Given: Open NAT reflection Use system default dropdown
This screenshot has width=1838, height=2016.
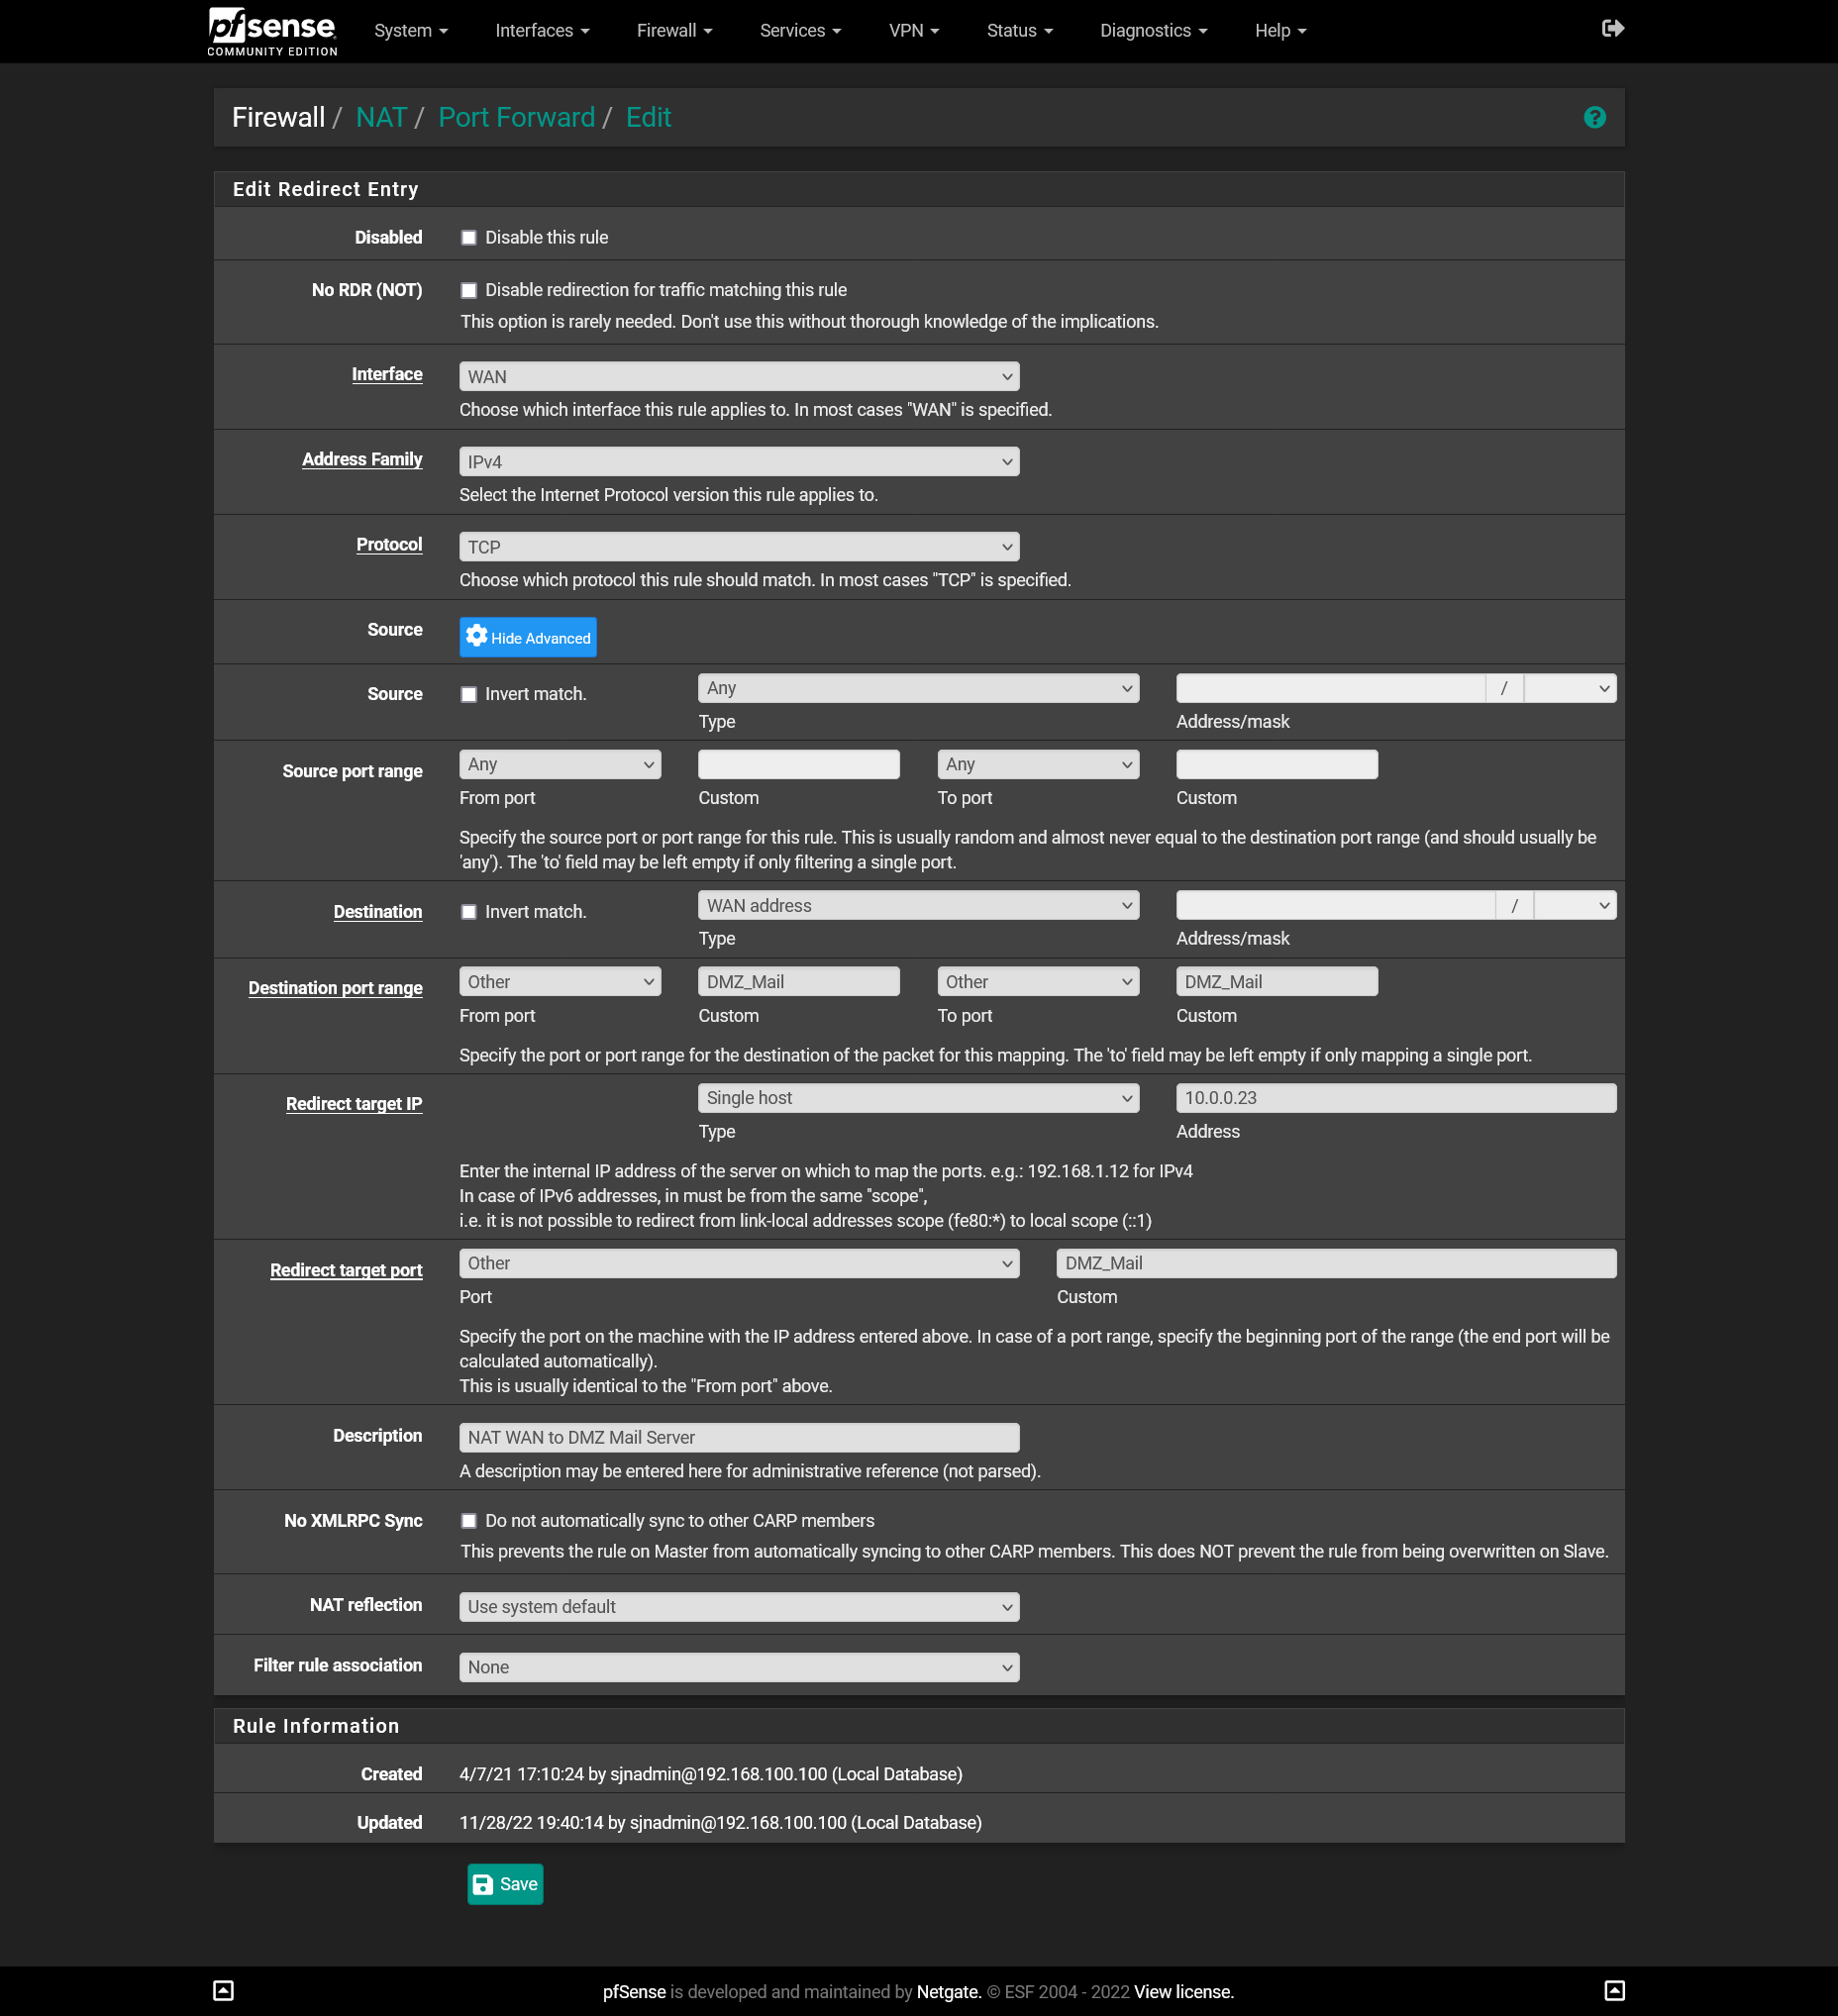Looking at the screenshot, I should tap(739, 1607).
